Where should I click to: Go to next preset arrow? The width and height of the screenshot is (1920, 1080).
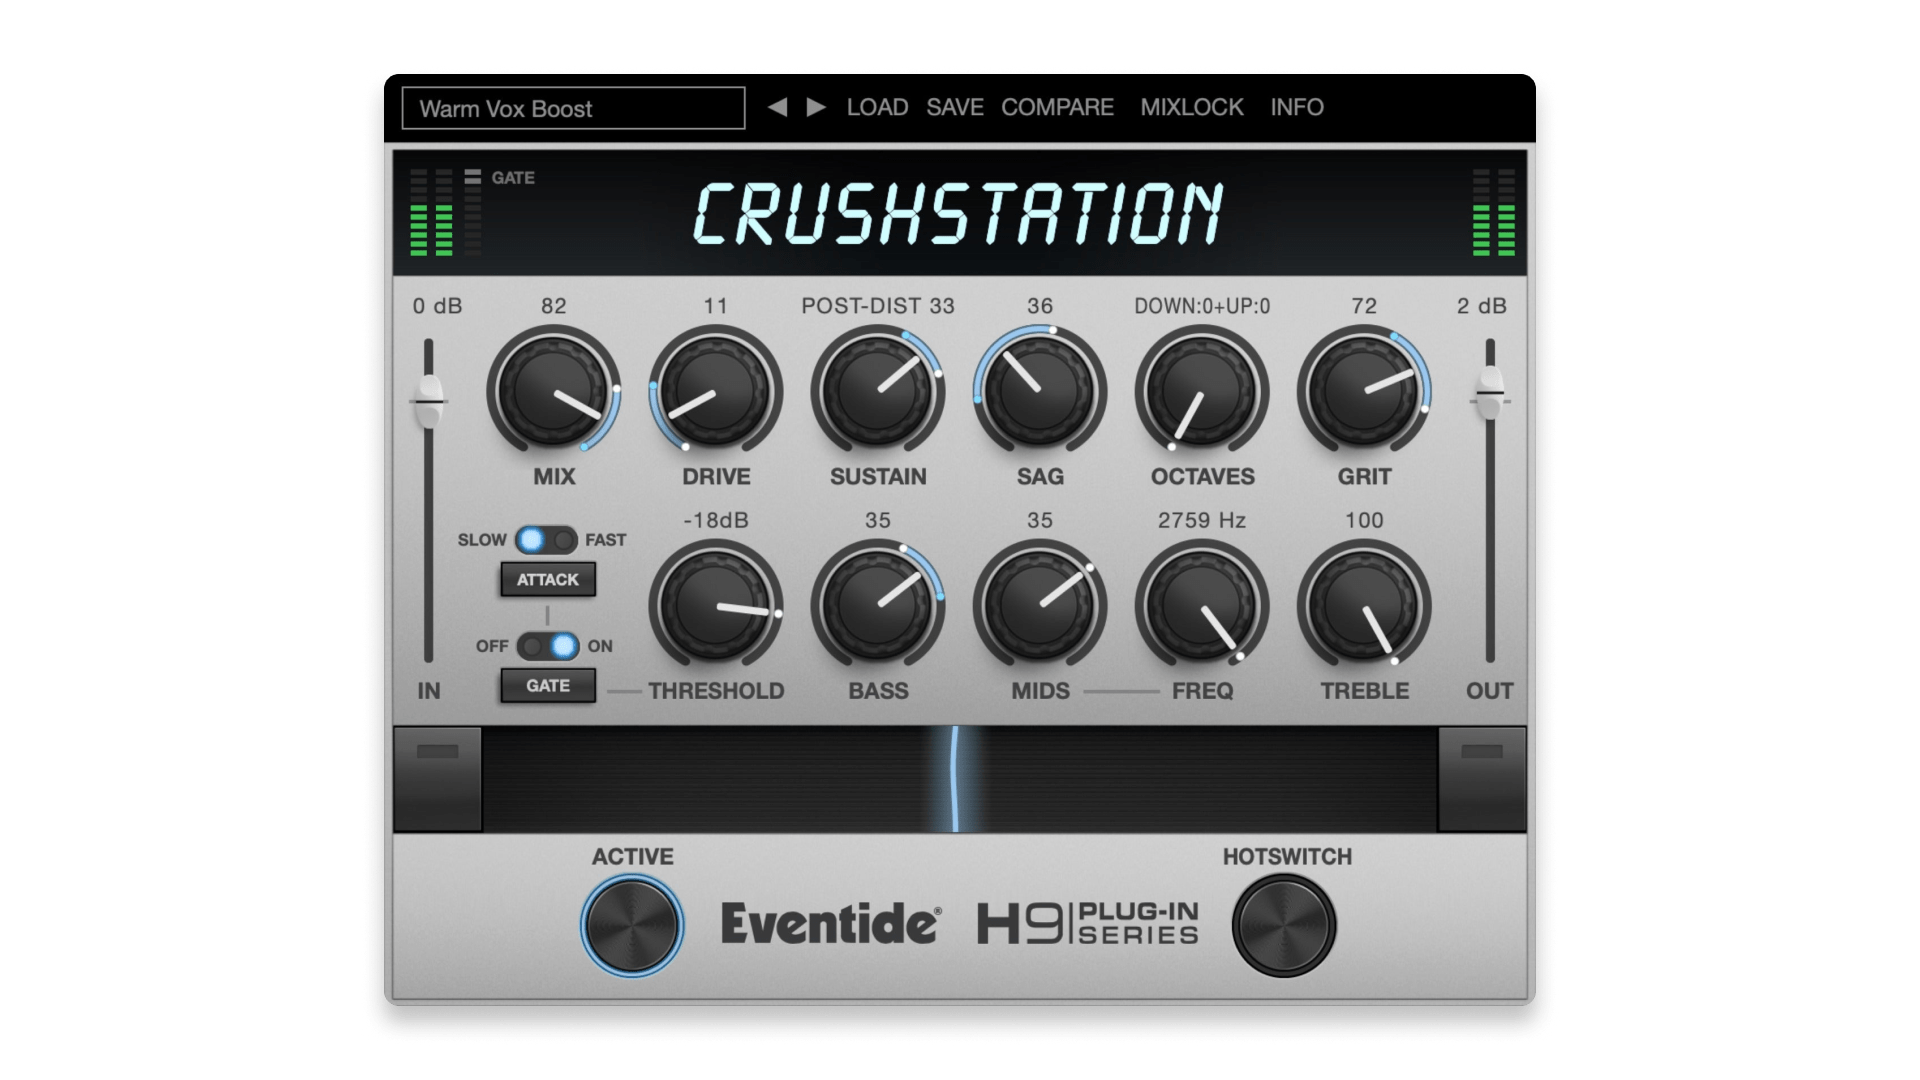816,107
